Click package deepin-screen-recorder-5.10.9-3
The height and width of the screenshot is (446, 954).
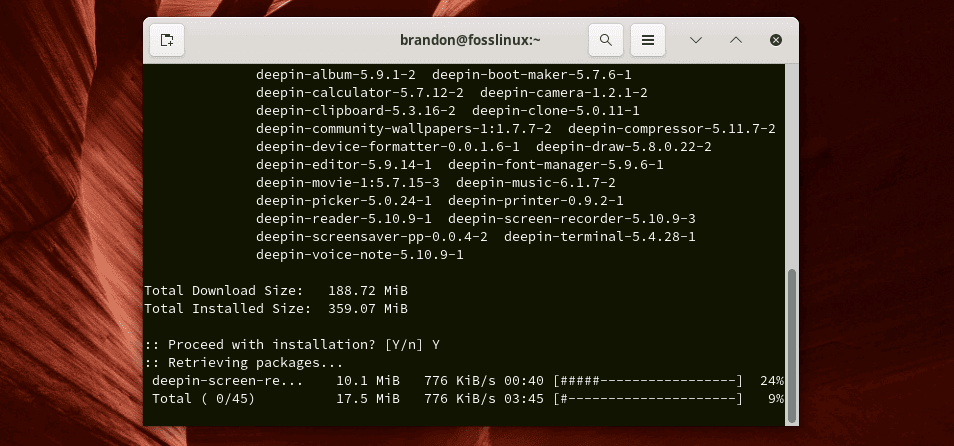[x=571, y=218]
